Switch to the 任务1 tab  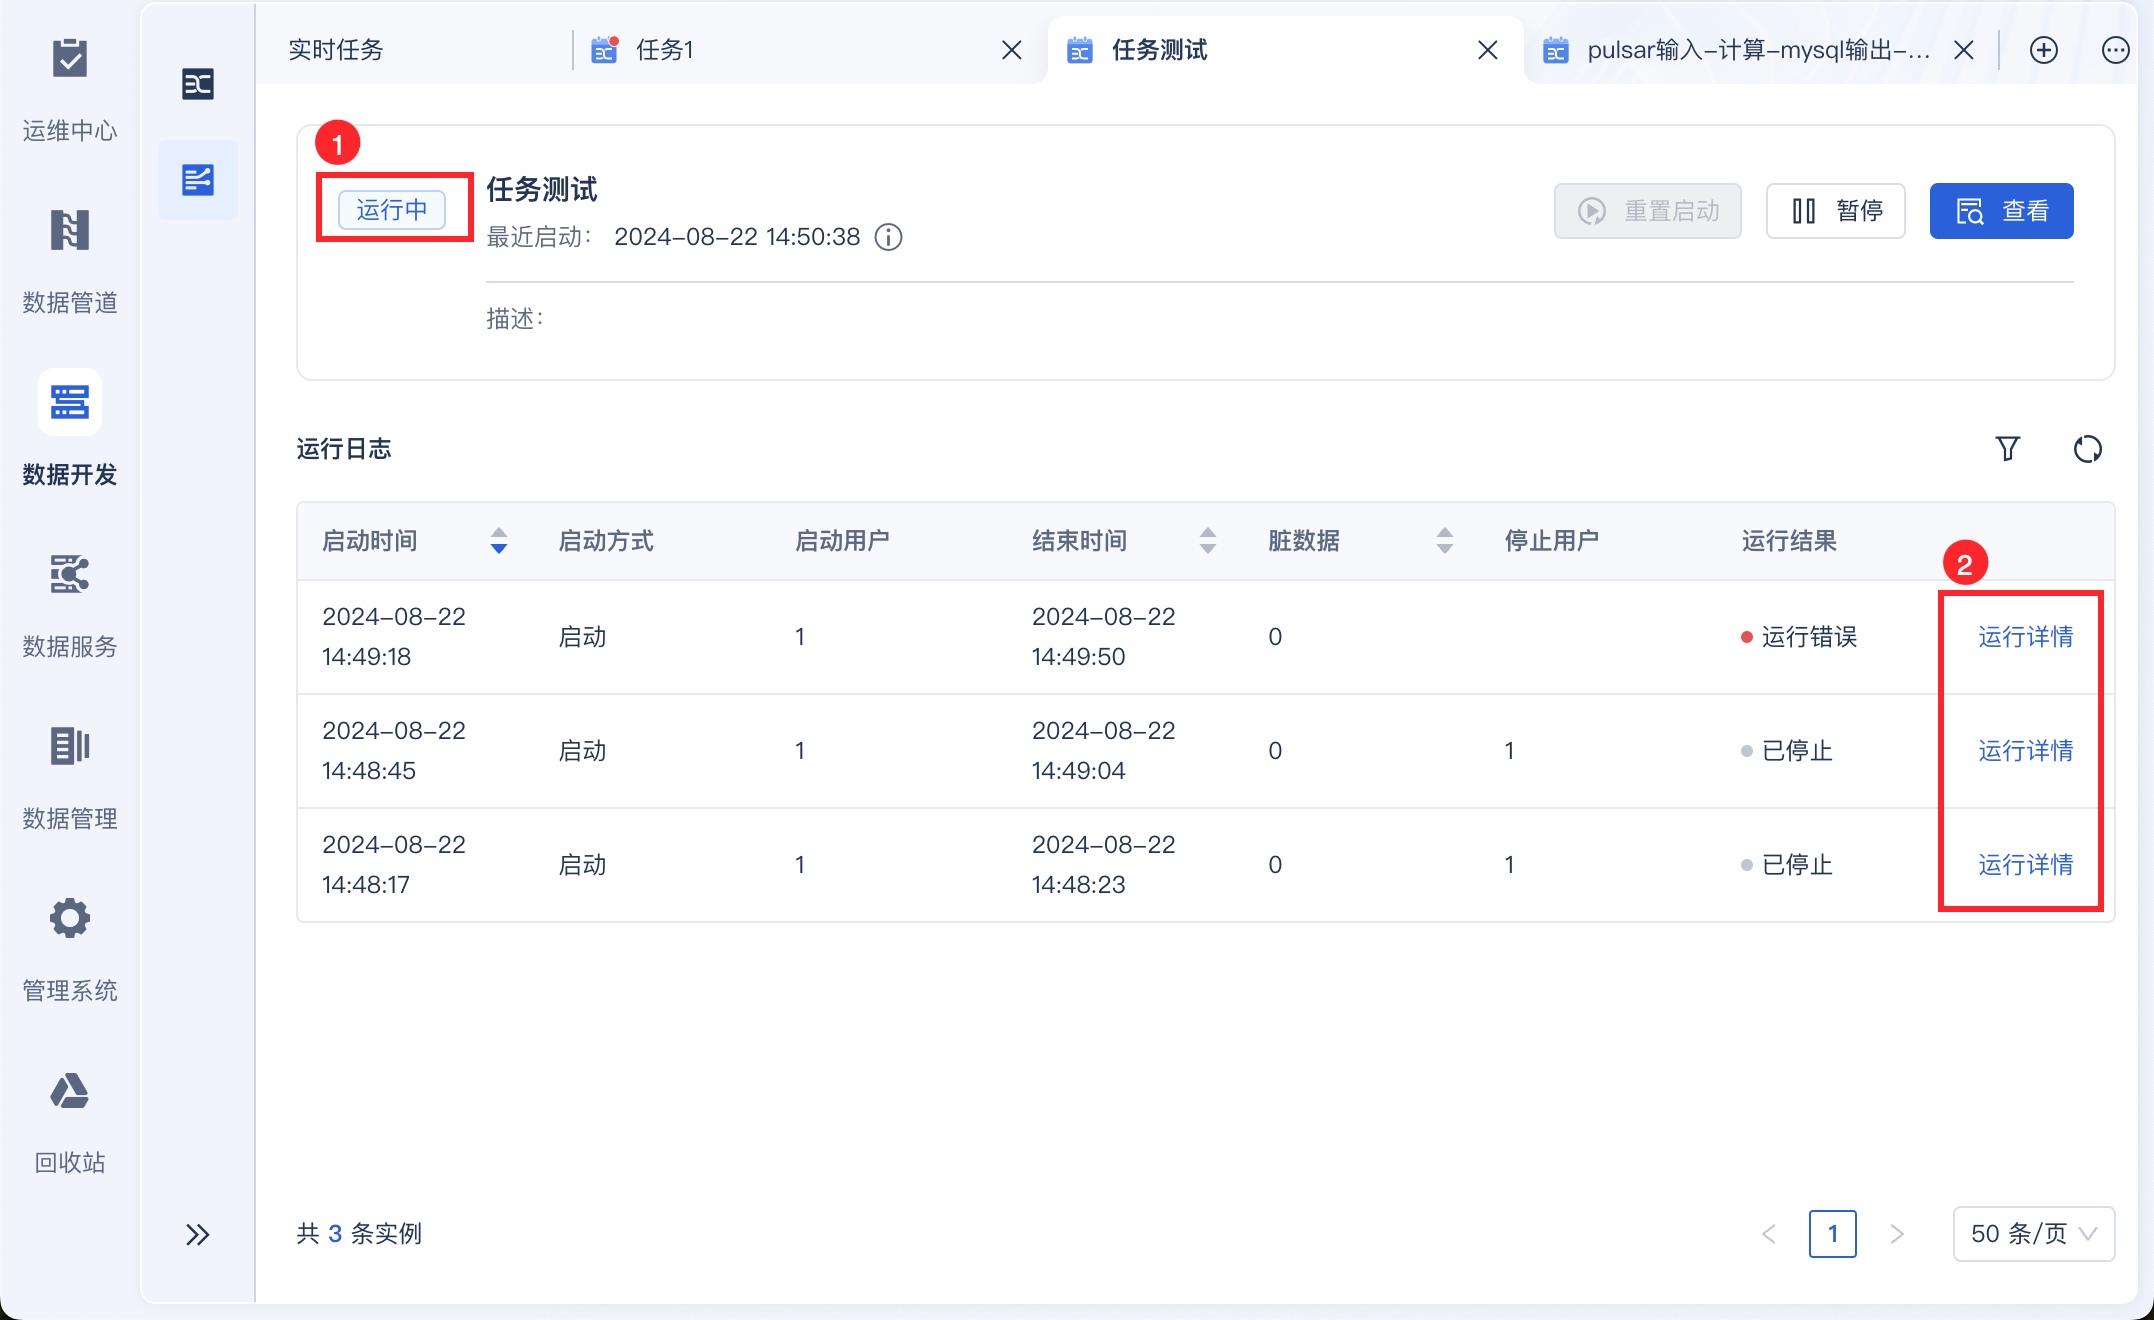click(665, 50)
